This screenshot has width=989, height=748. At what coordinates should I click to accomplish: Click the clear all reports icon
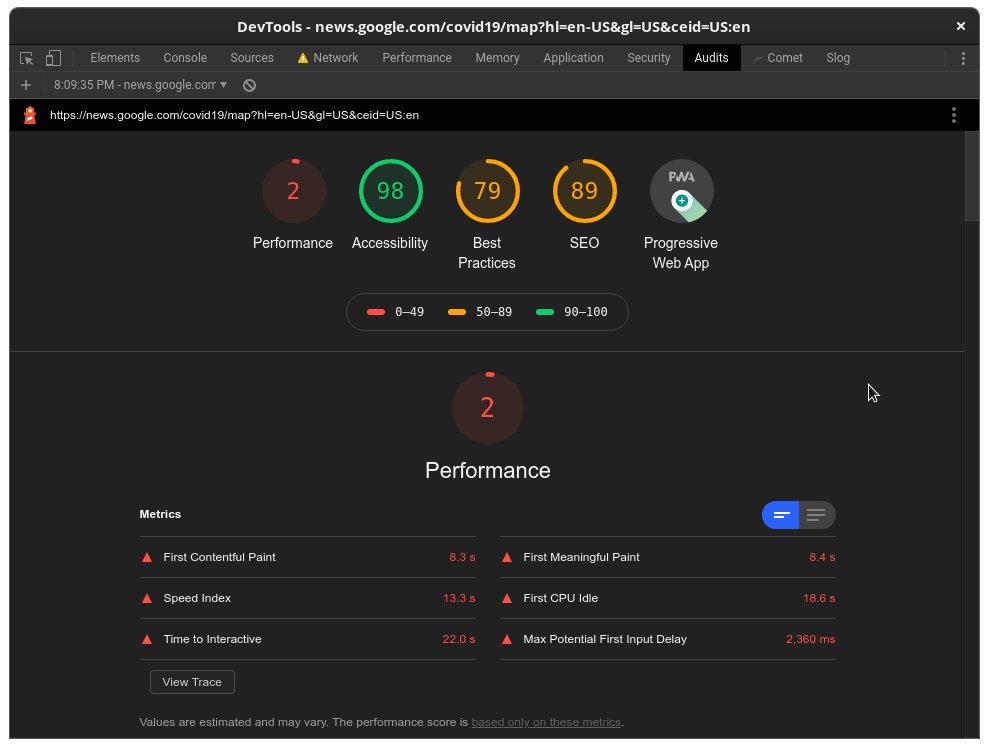[249, 85]
